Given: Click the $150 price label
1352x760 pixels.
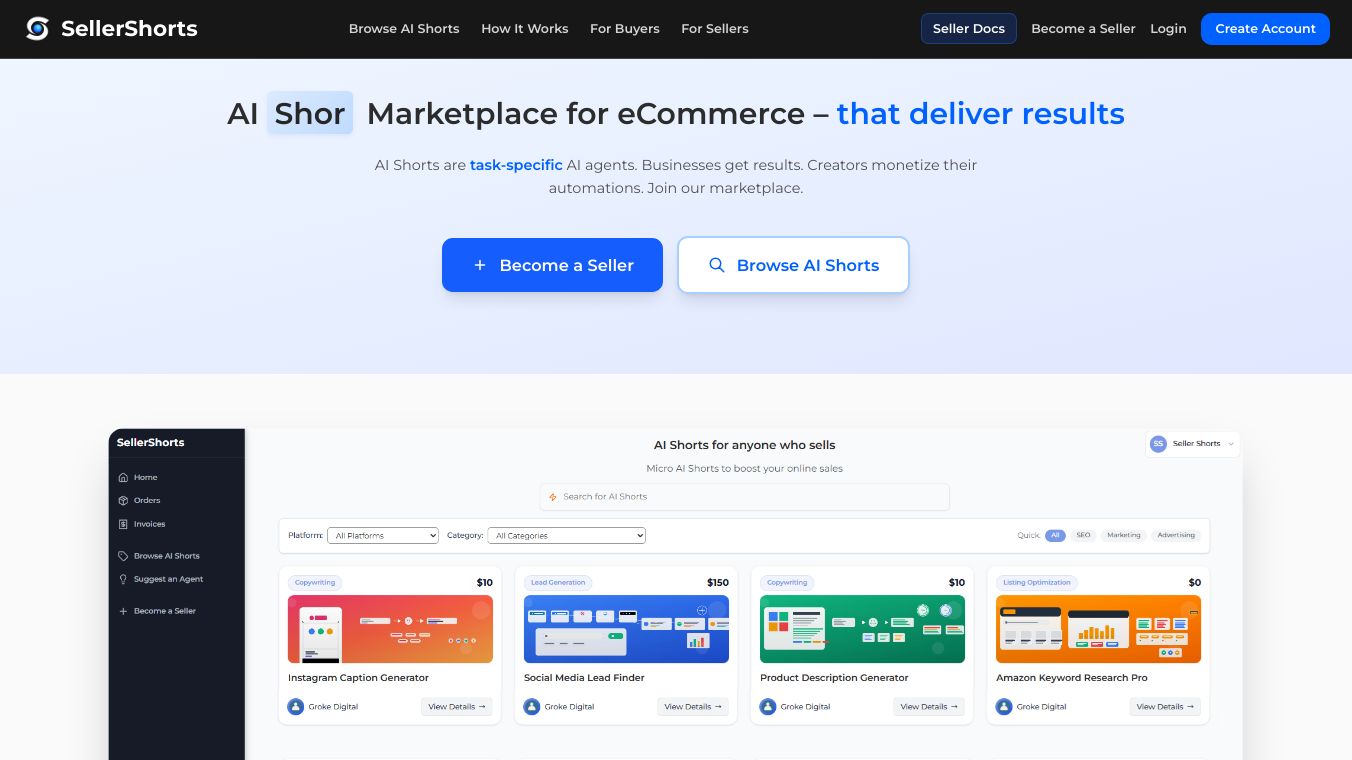Looking at the screenshot, I should tap(718, 582).
